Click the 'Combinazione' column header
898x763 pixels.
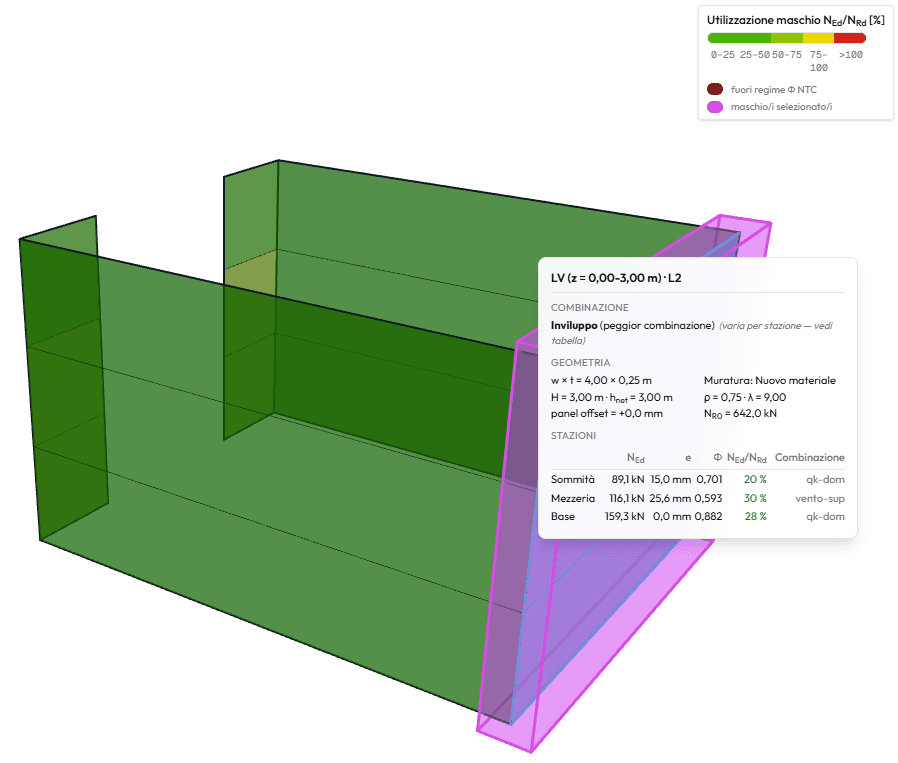pos(810,458)
